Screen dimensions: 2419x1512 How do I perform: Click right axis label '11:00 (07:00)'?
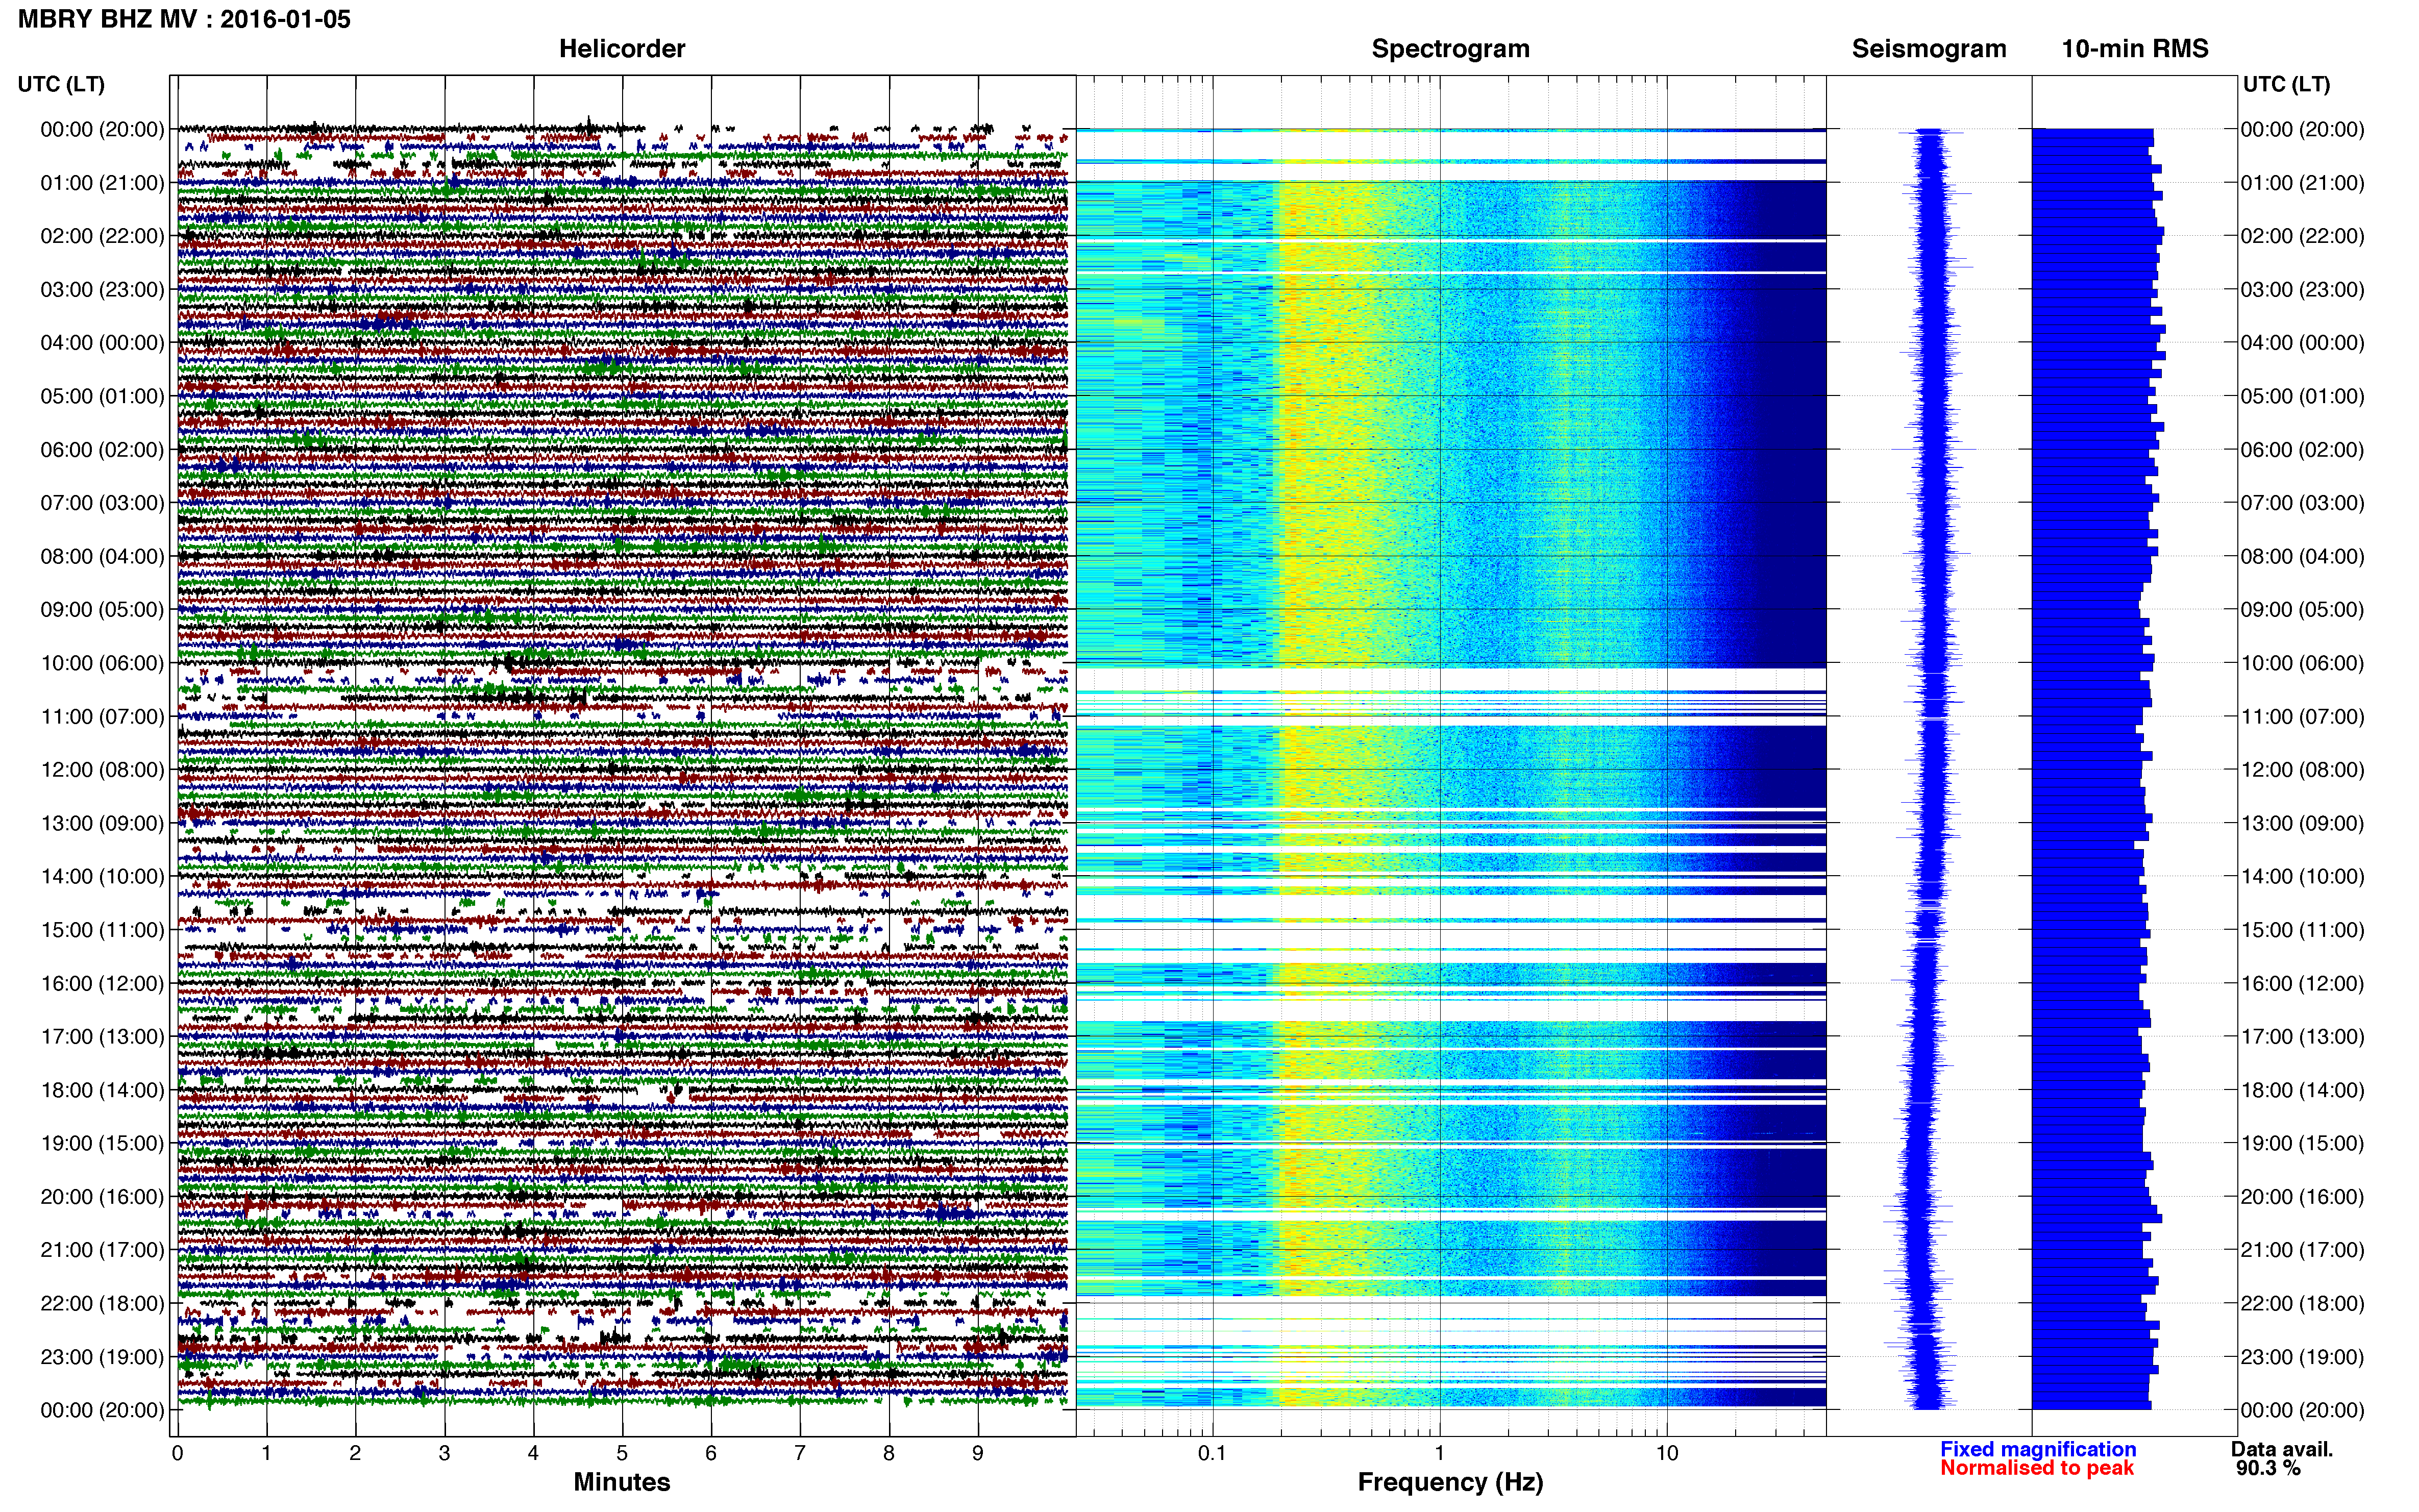click(x=2302, y=717)
